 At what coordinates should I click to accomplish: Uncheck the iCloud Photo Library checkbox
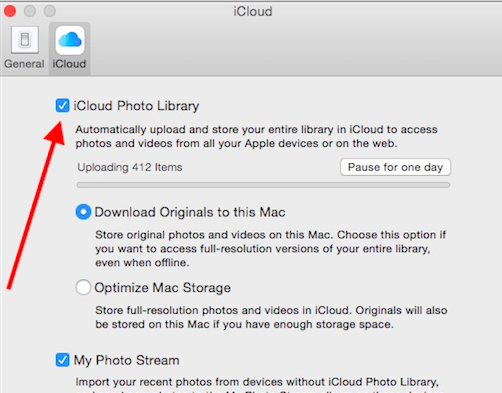point(62,106)
